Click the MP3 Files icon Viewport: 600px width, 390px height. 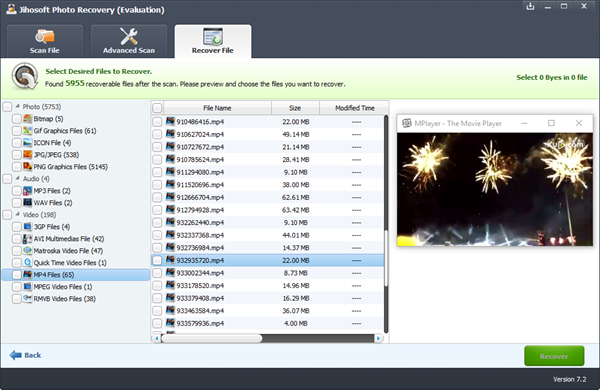(27, 191)
